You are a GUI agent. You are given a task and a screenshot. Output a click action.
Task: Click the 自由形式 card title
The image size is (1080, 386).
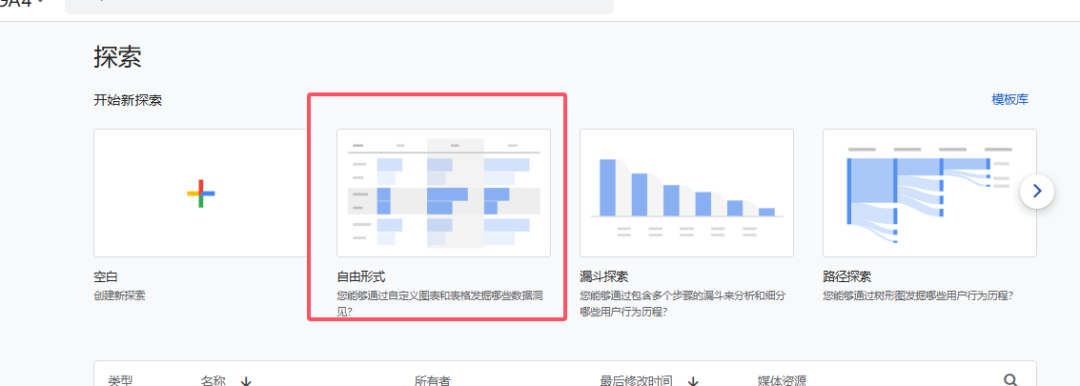361,277
